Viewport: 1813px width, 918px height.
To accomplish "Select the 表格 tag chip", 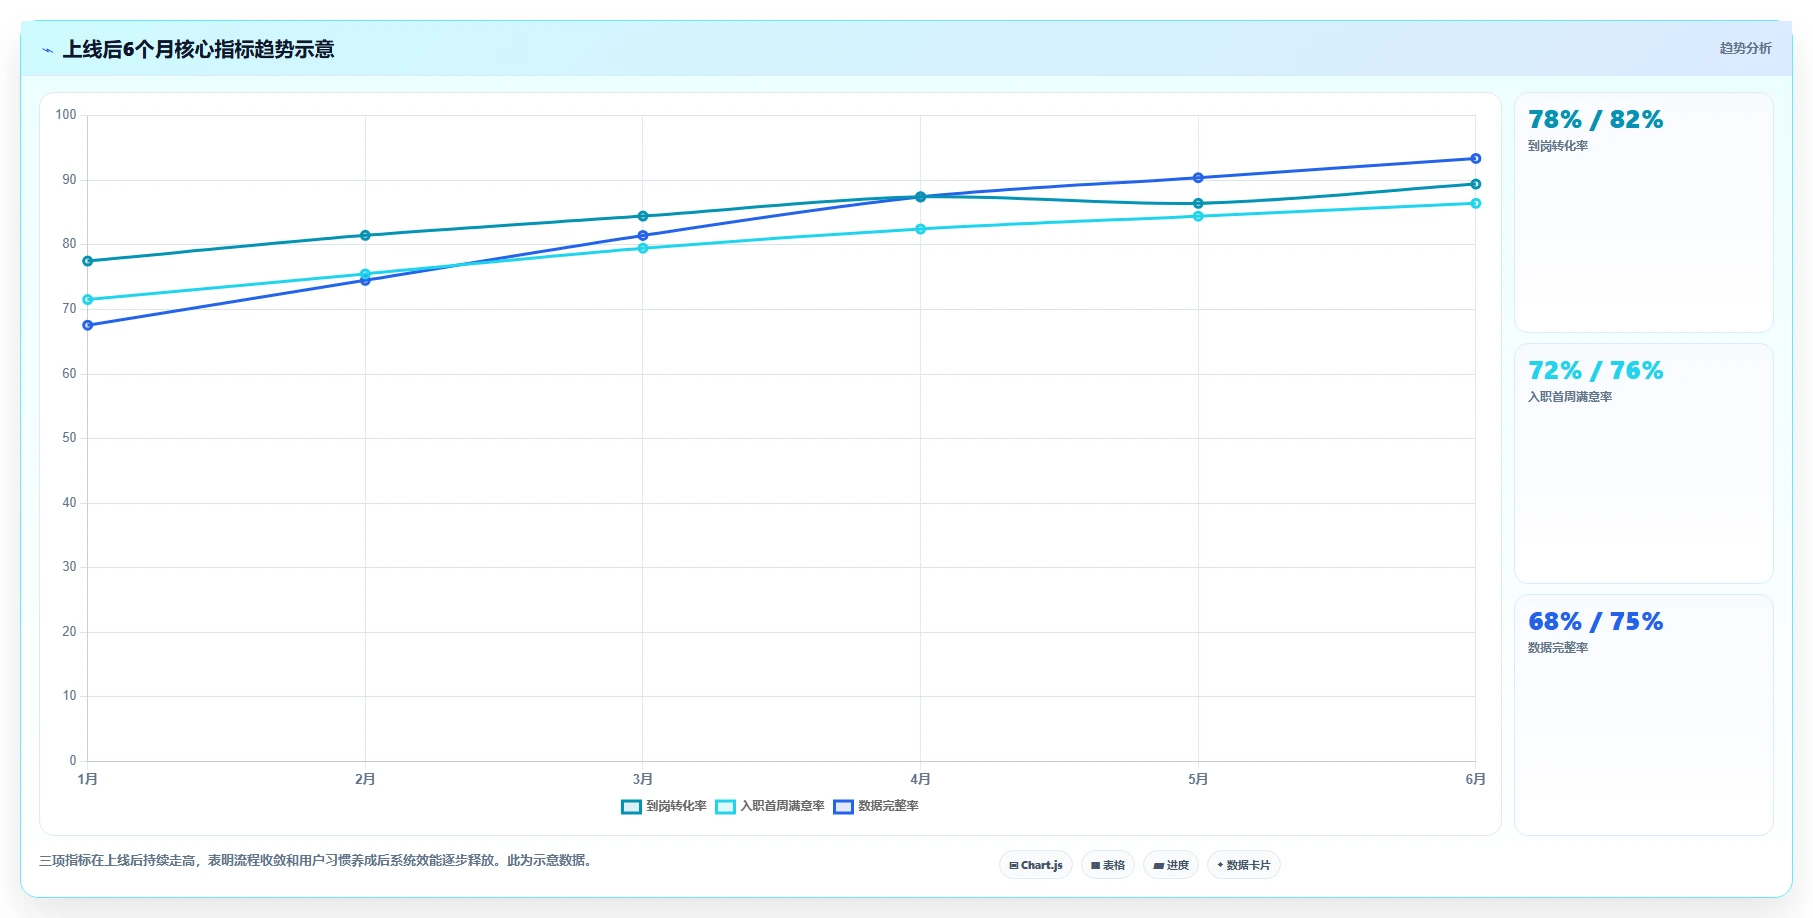I will [x=1108, y=865].
